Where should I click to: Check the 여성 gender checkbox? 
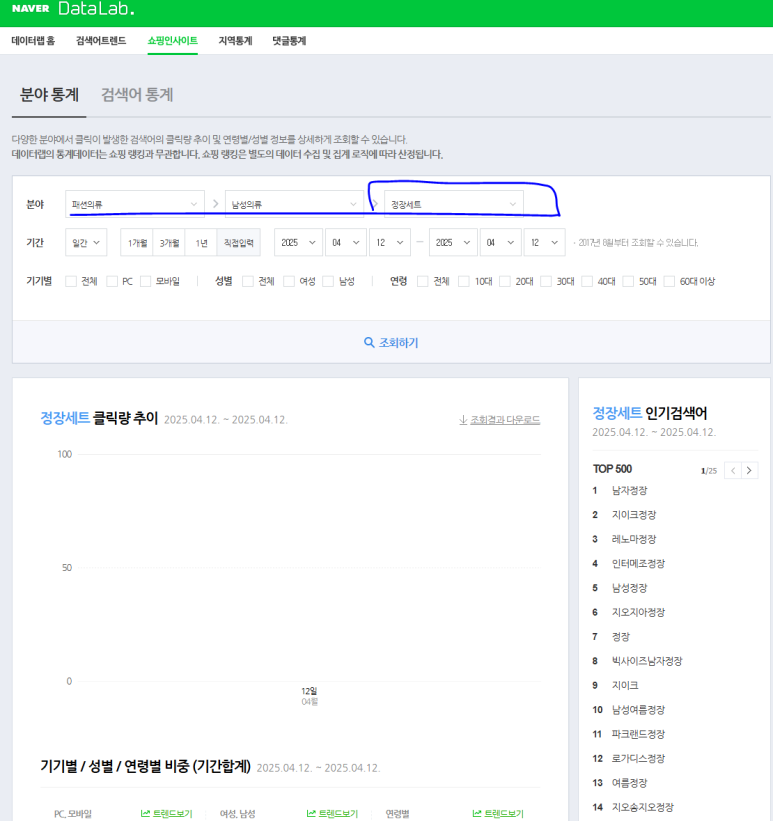coord(289,282)
